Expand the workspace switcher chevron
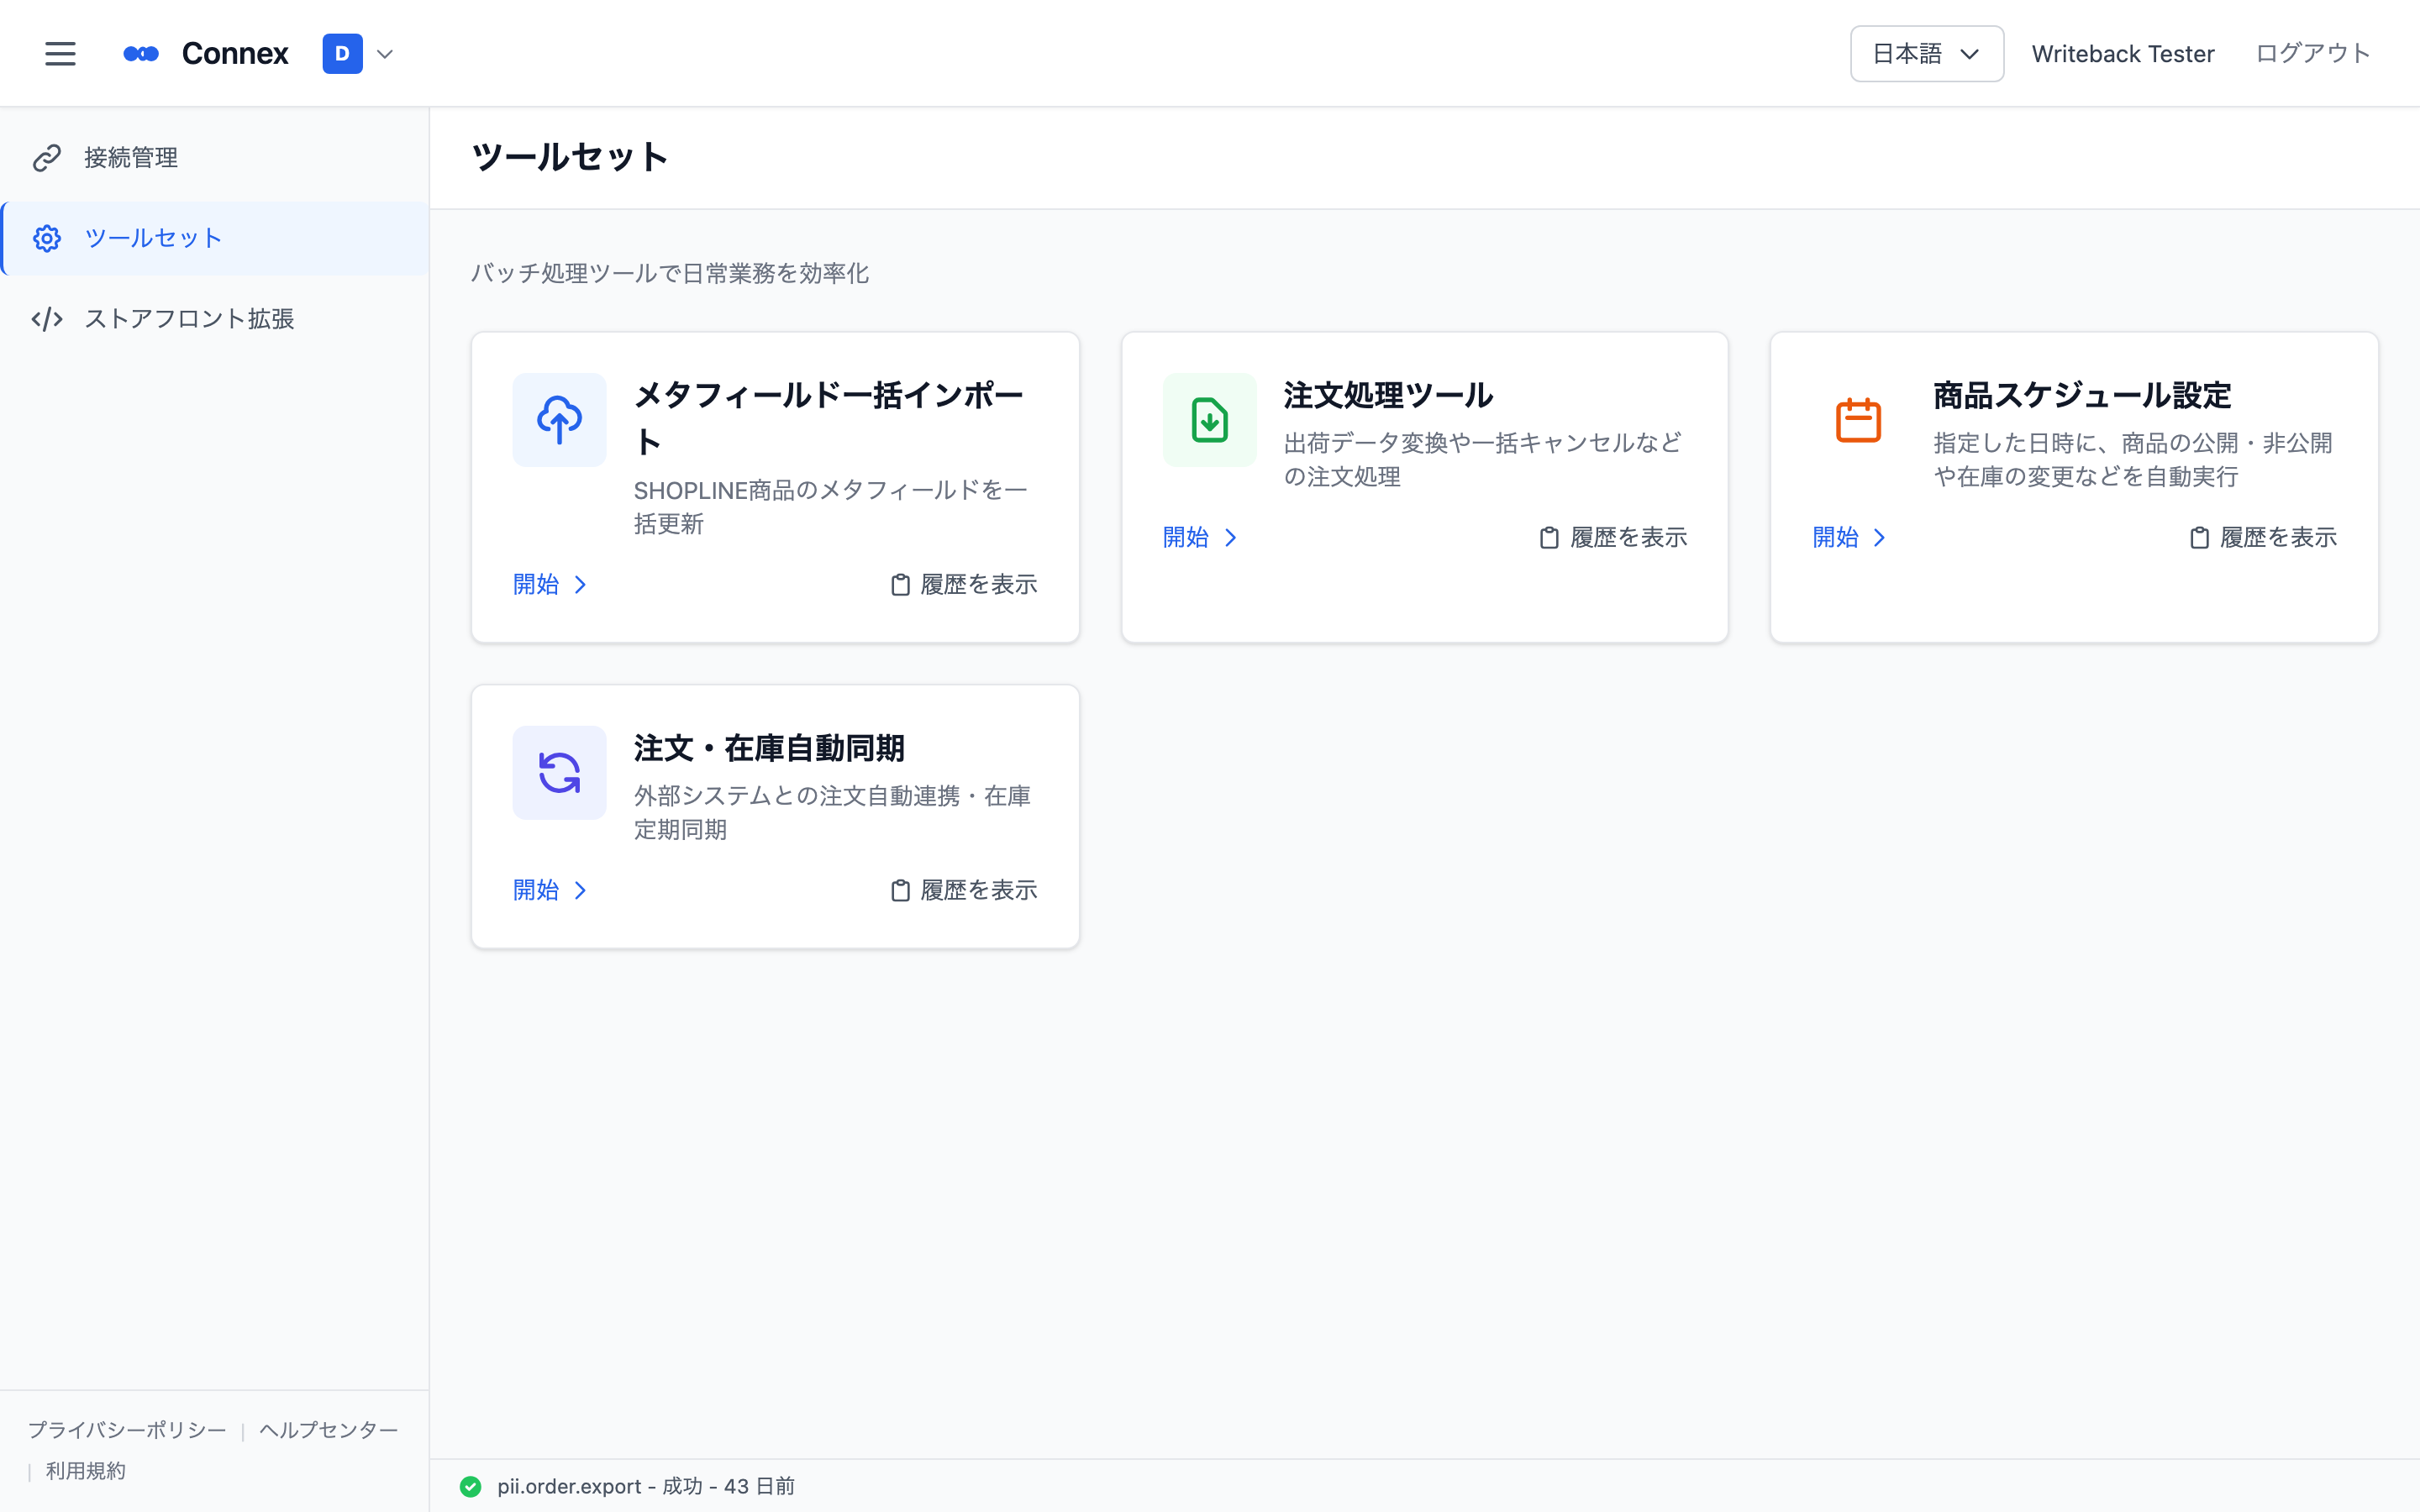Viewport: 2420px width, 1512px height. tap(385, 54)
